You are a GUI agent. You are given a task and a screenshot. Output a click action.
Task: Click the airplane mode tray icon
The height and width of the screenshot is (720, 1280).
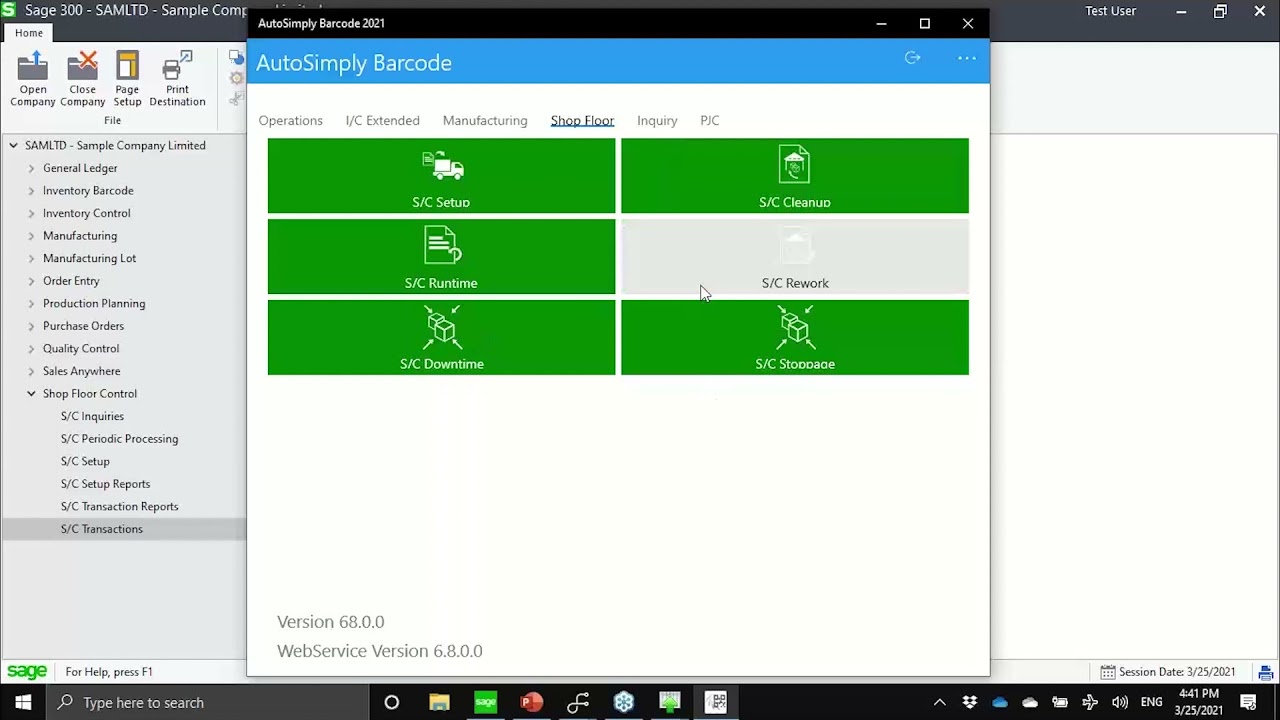tap(1090, 702)
